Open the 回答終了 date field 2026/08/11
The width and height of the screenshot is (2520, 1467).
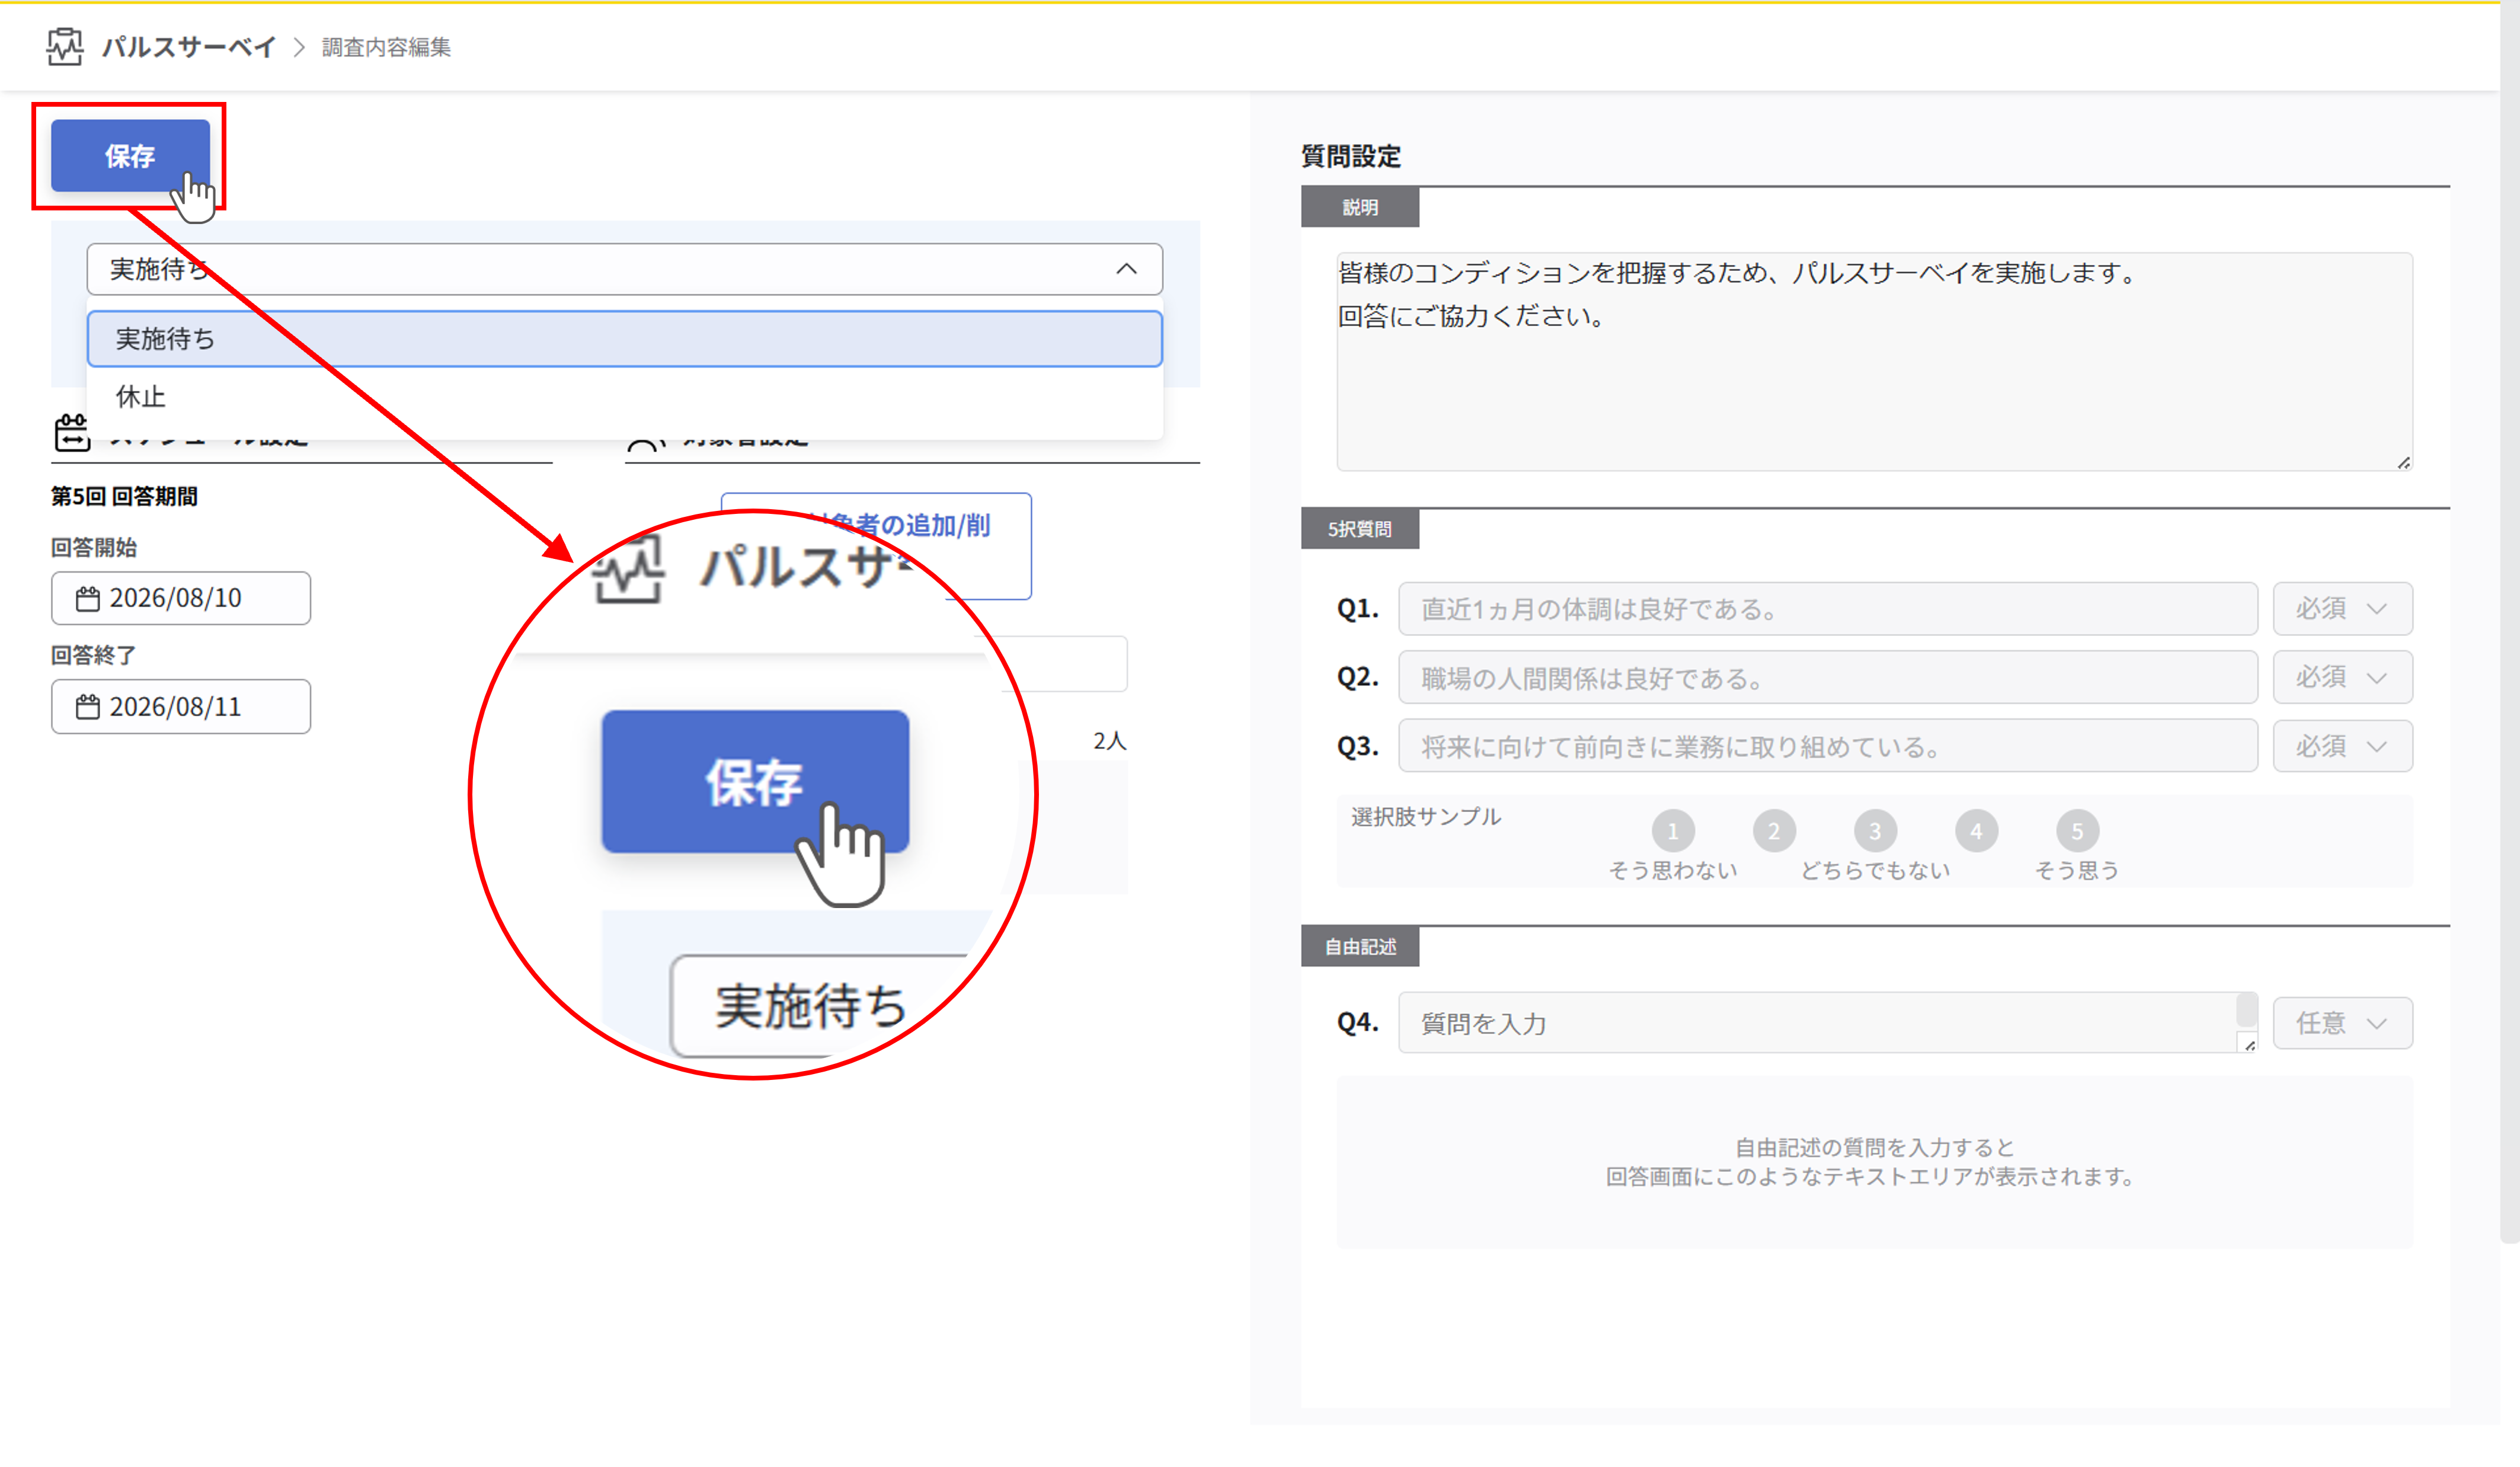tap(181, 707)
